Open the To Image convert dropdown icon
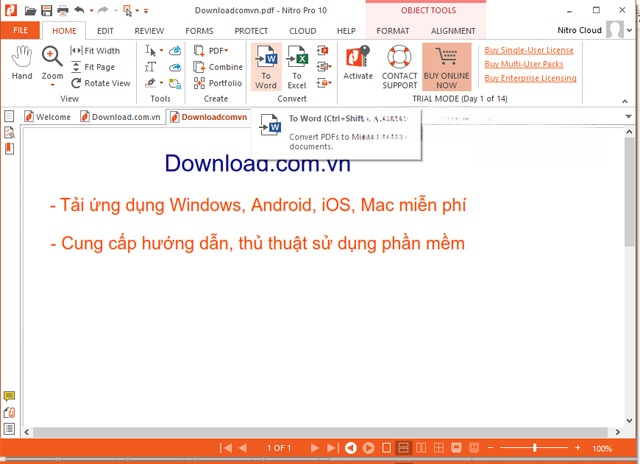Viewport: 640px width, 464px height. pyautogui.click(x=324, y=67)
